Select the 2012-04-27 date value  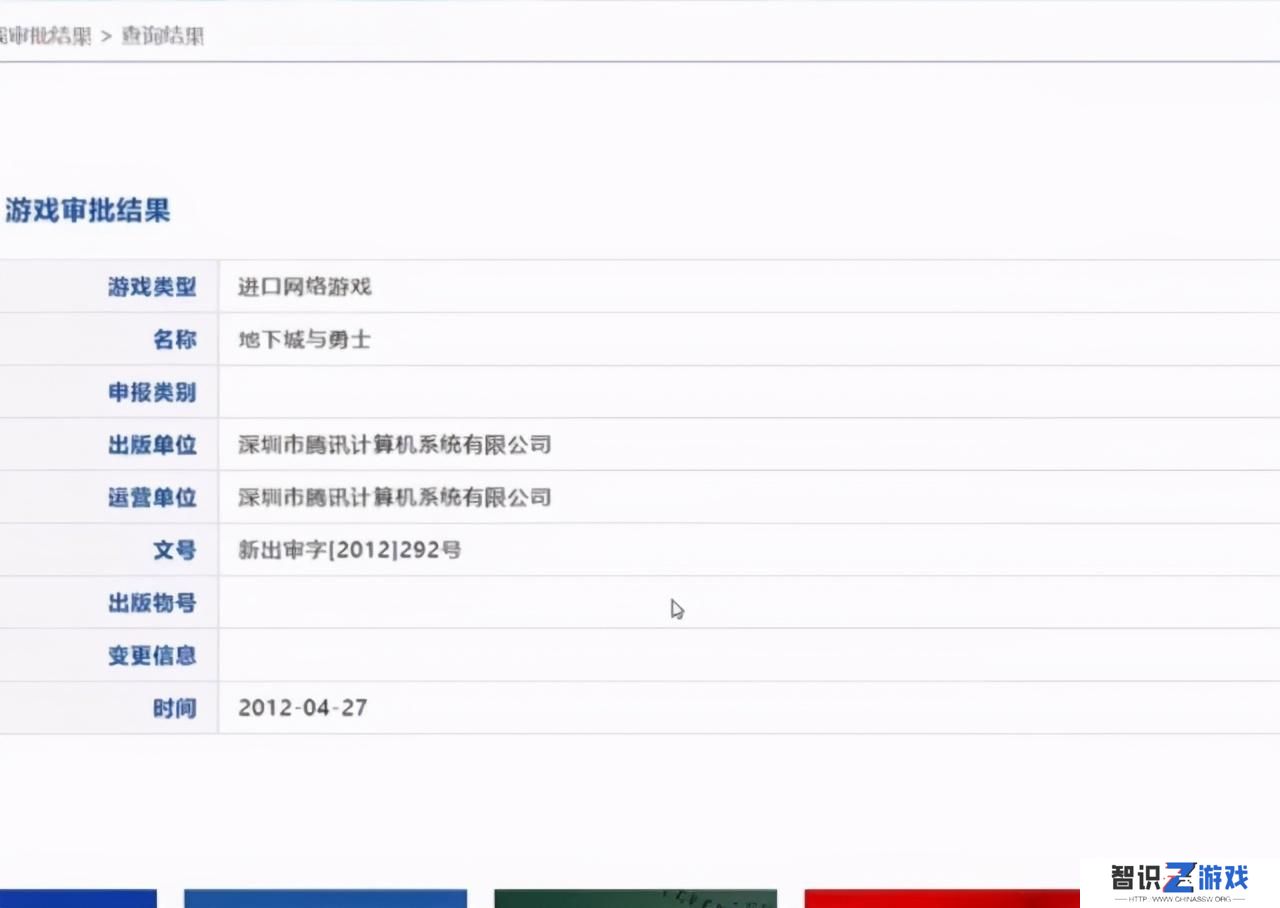coord(303,708)
